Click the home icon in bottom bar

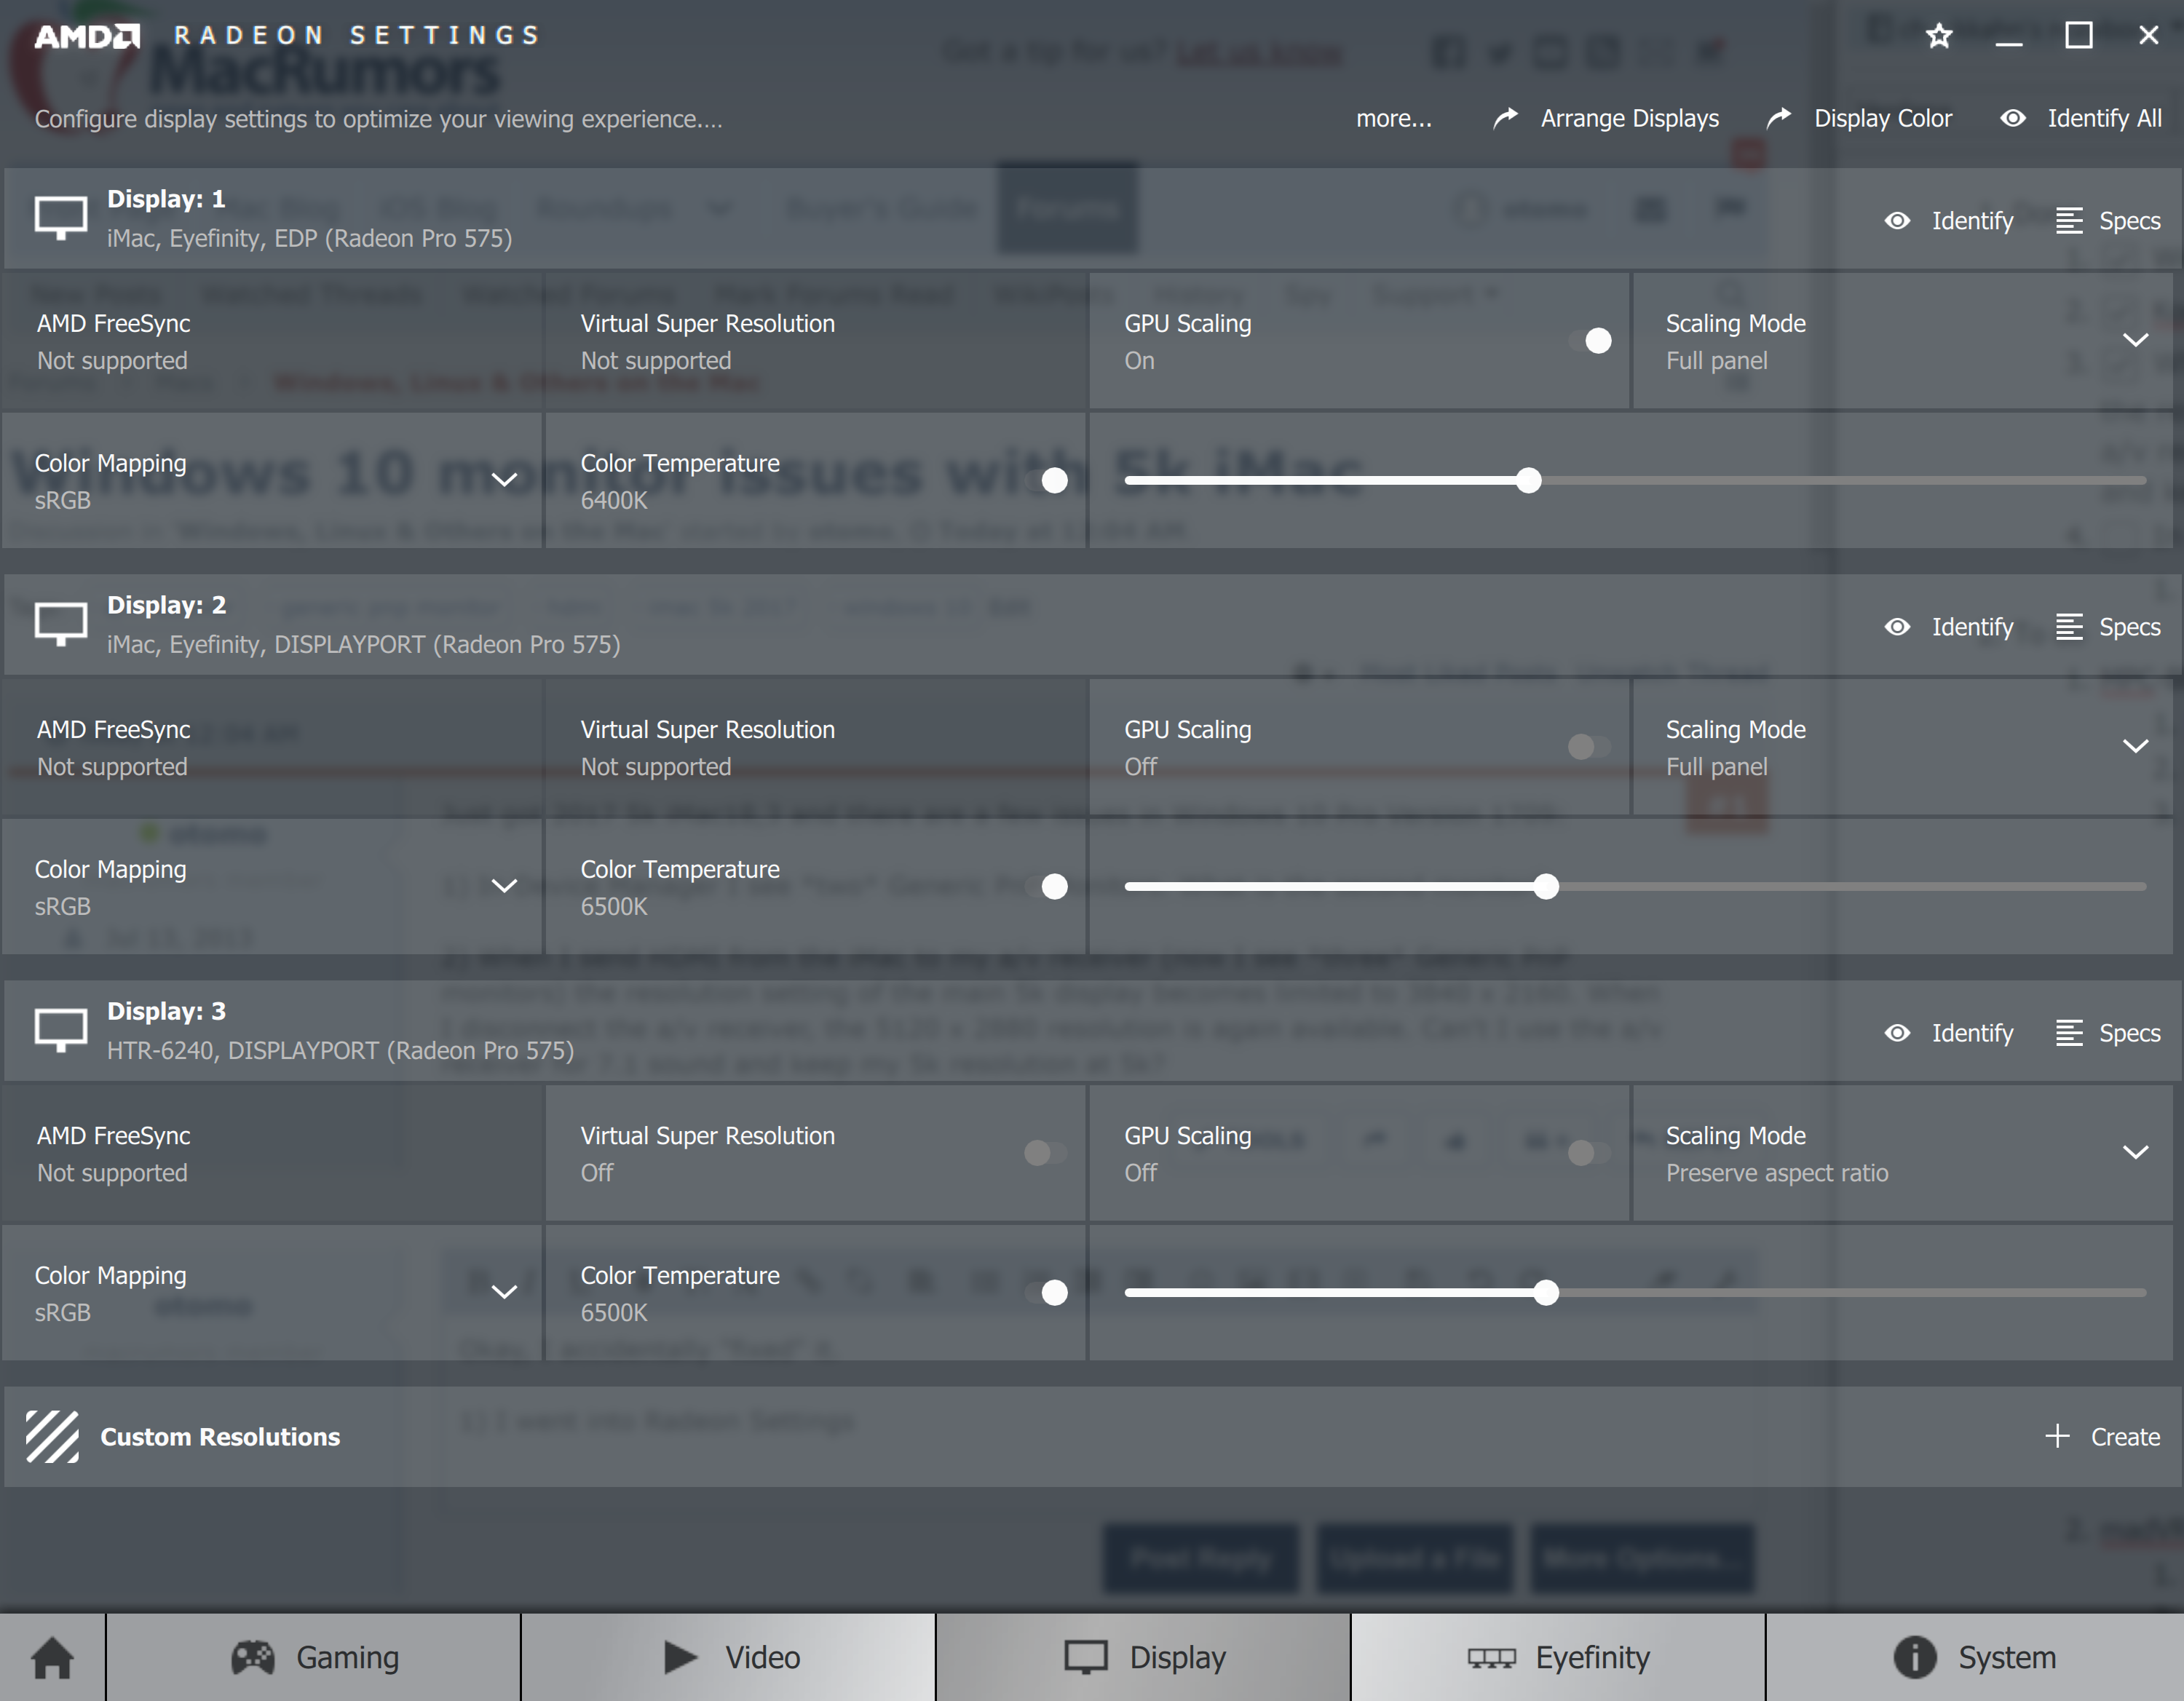52,1657
